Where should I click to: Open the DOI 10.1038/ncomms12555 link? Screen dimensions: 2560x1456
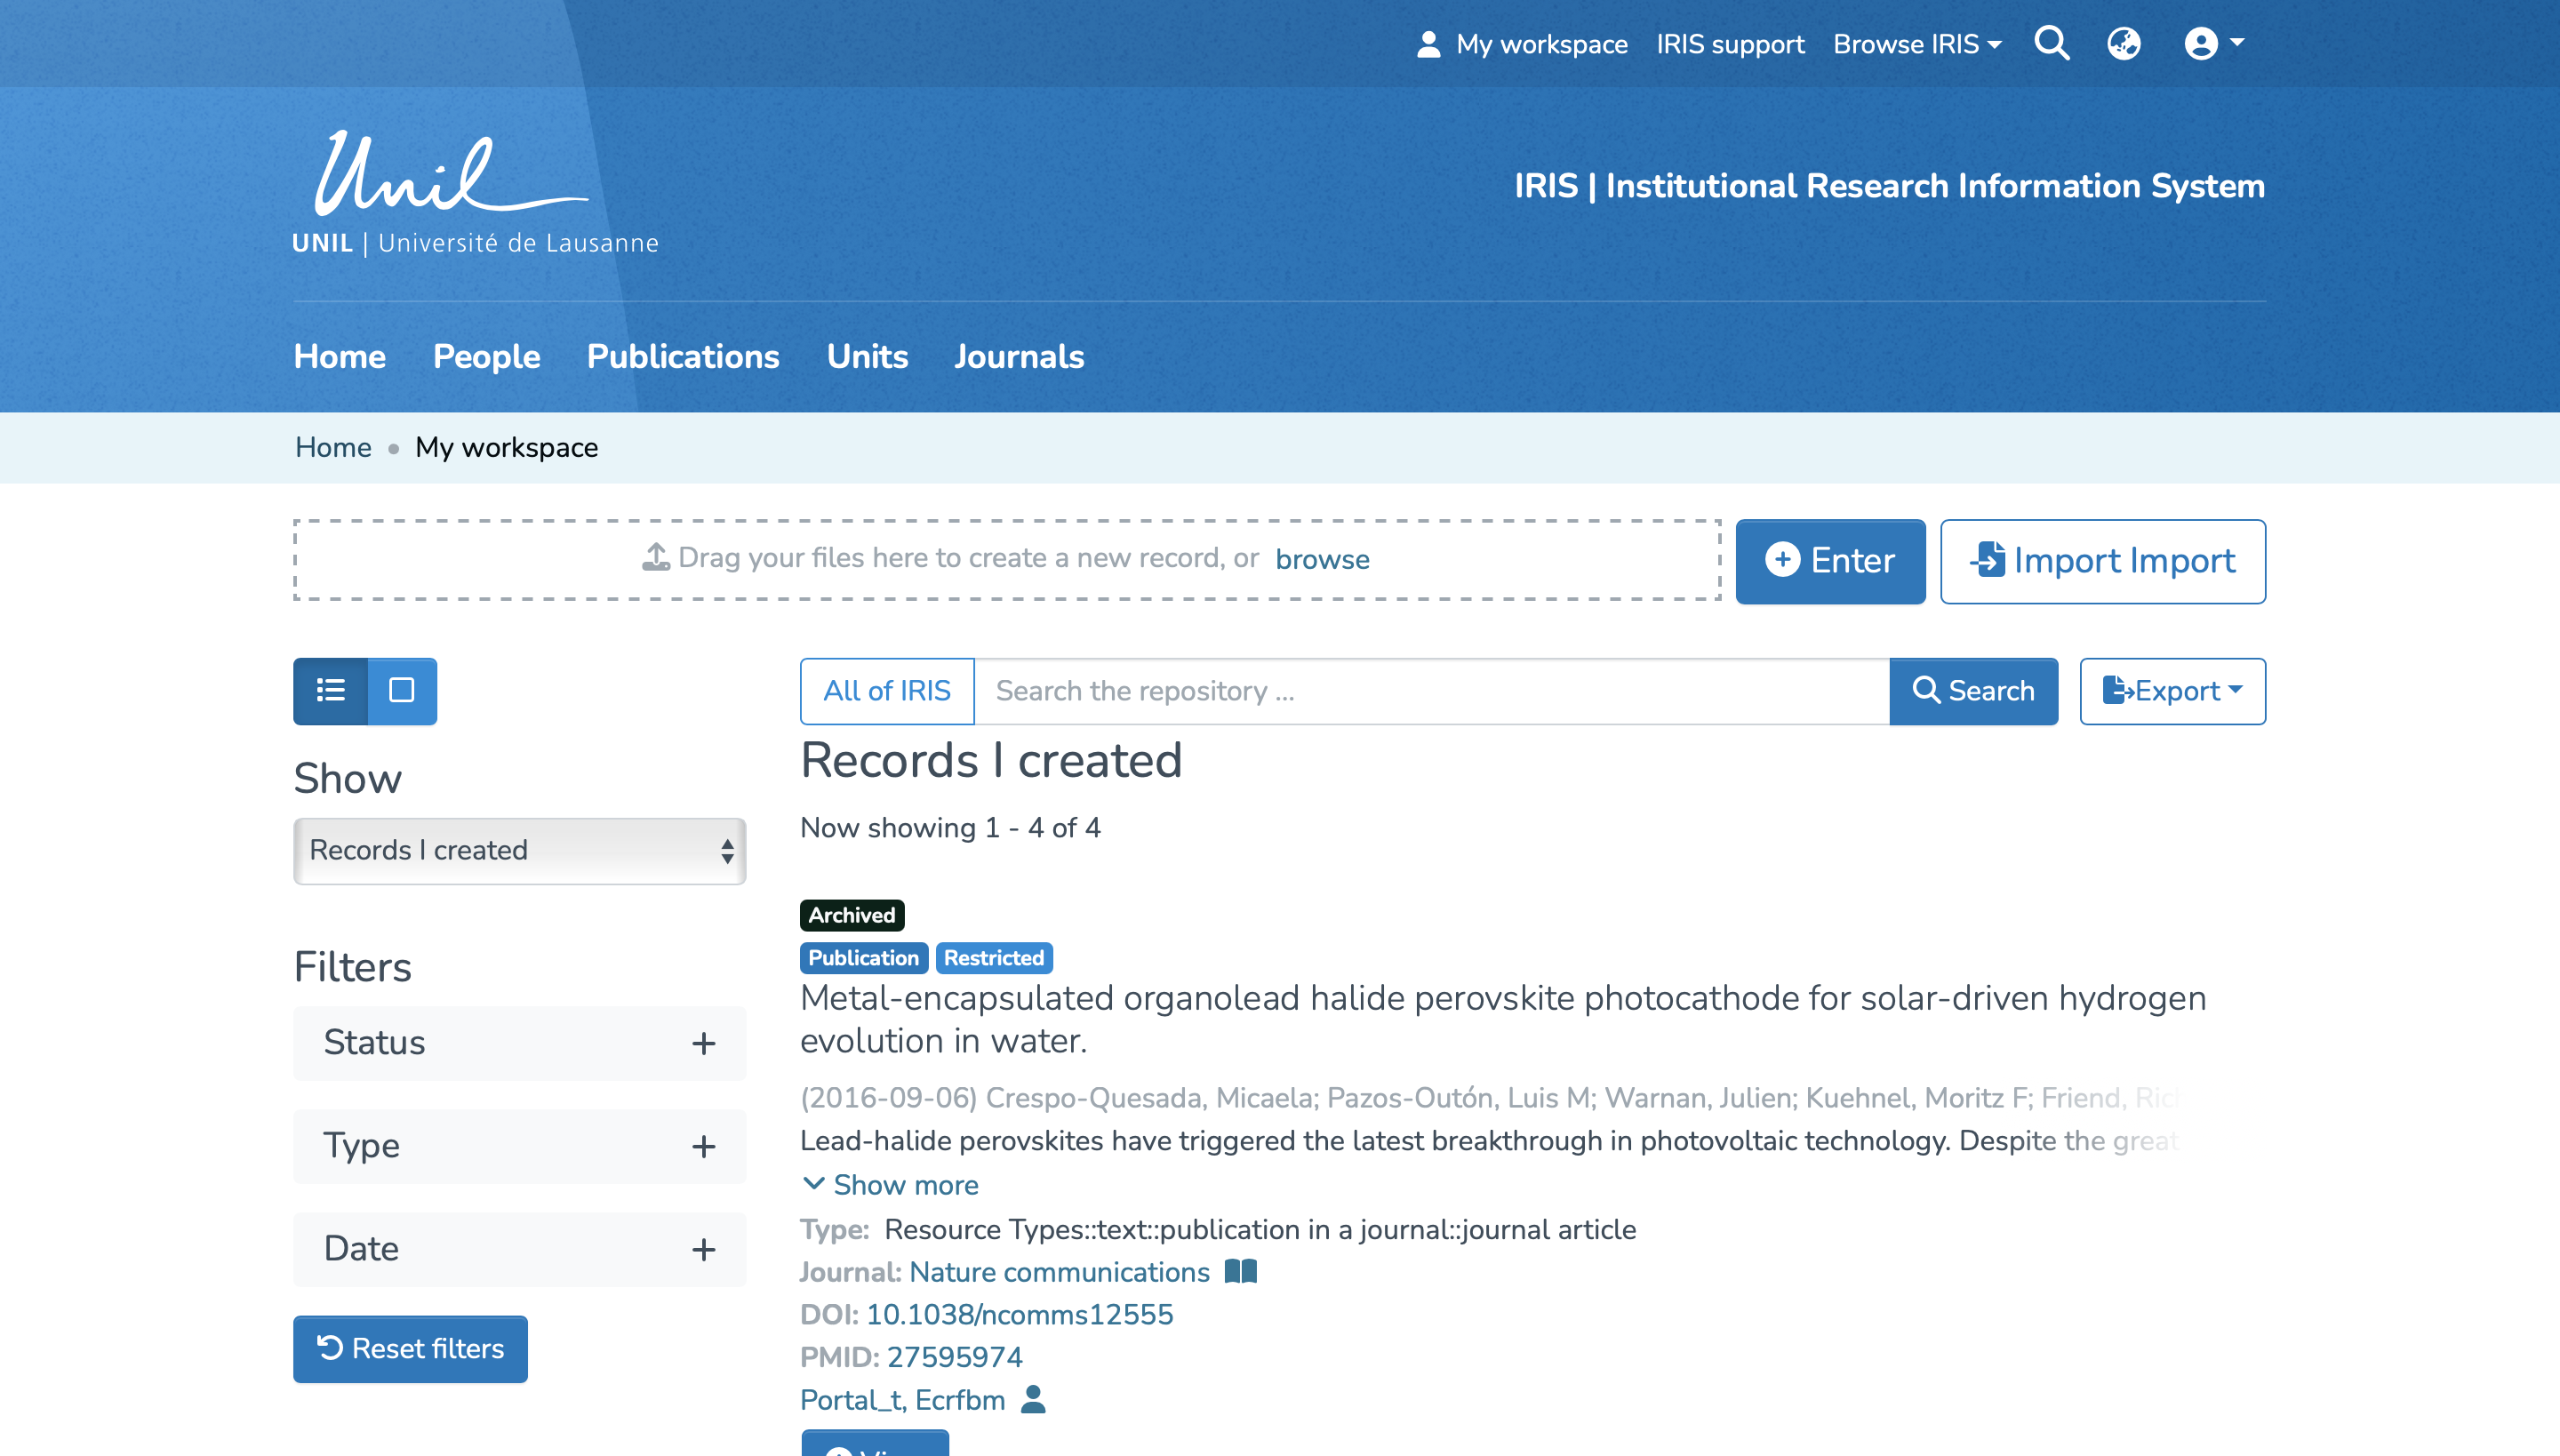coord(1019,1314)
